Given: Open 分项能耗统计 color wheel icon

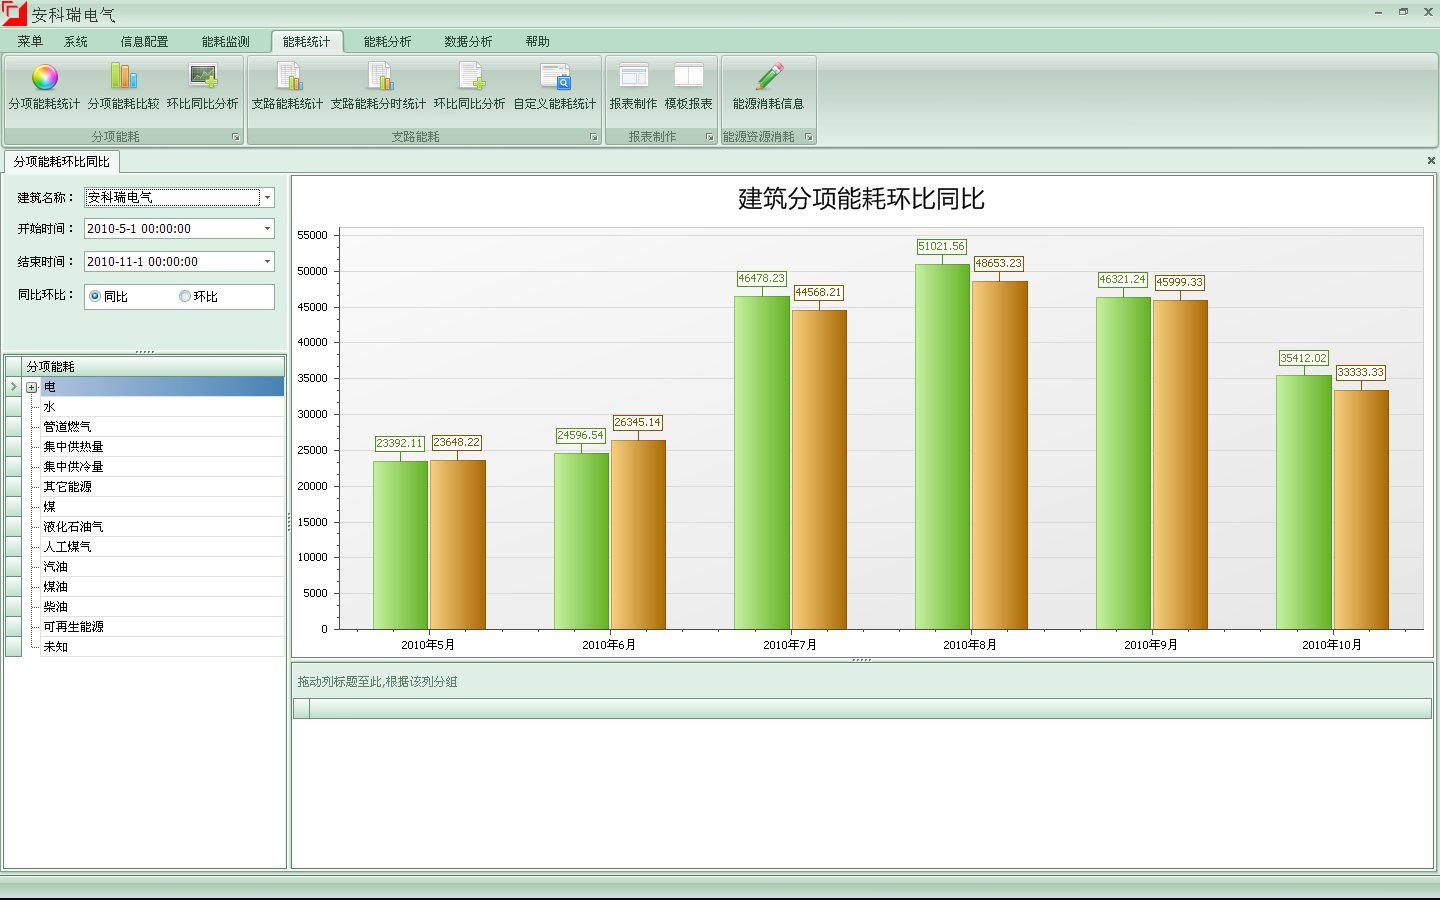Looking at the screenshot, I should 45,77.
